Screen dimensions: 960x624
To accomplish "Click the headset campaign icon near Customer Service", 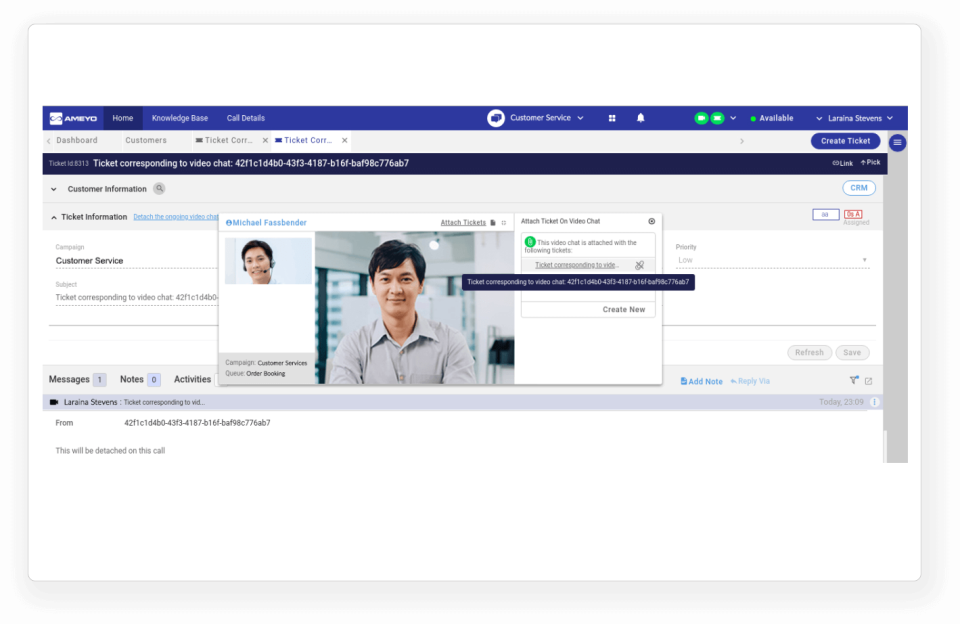I will [x=495, y=117].
